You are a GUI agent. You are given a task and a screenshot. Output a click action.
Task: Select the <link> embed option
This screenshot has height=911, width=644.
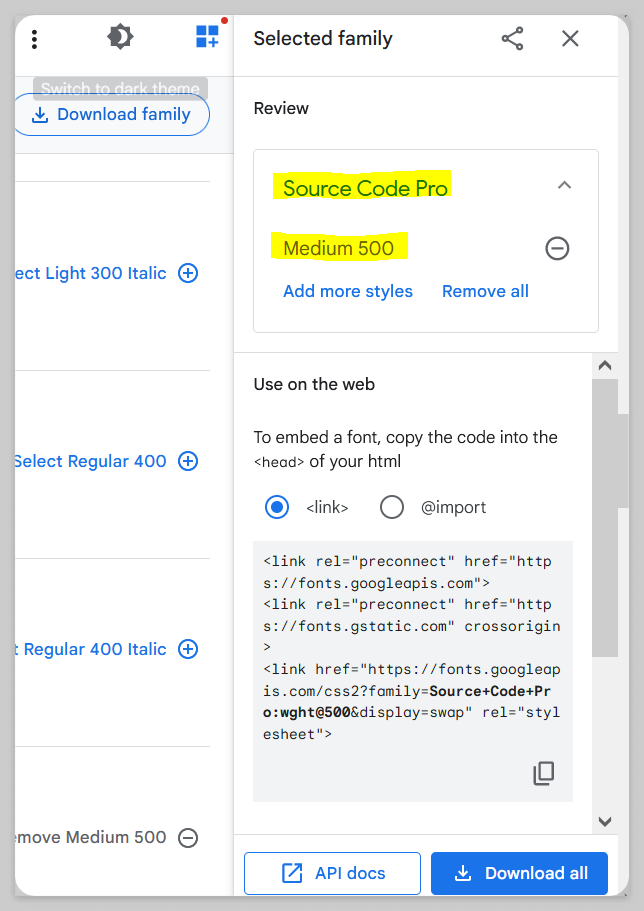tap(277, 507)
